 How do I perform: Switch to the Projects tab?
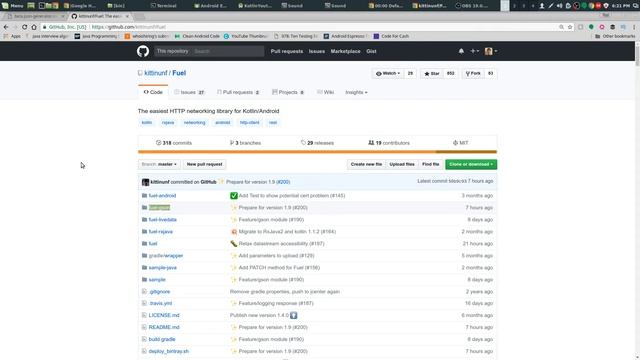coord(288,92)
